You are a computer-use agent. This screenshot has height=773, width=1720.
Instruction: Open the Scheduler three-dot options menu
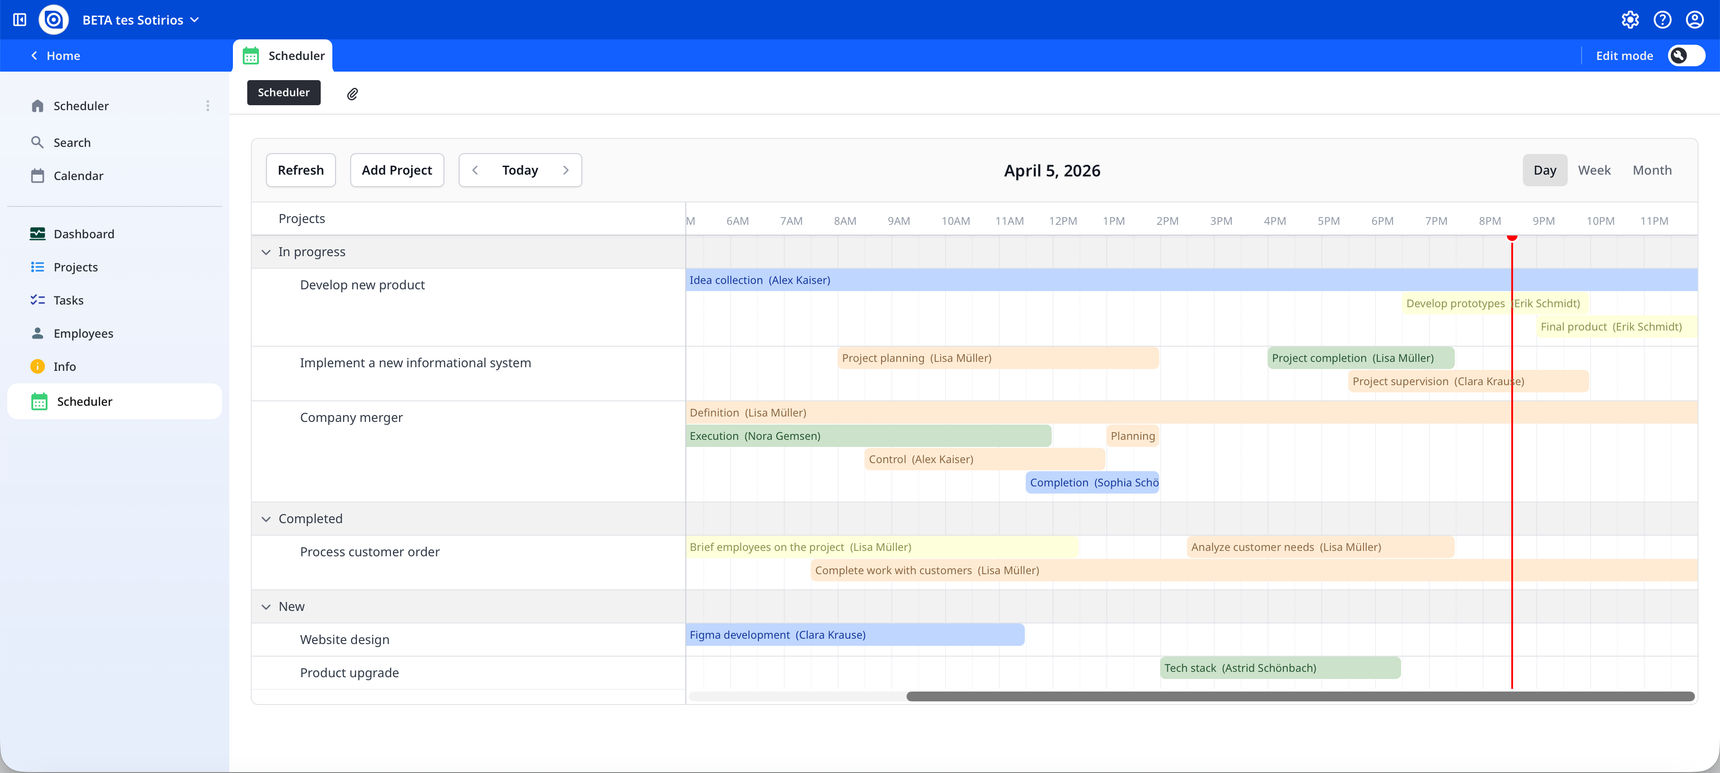pos(208,106)
